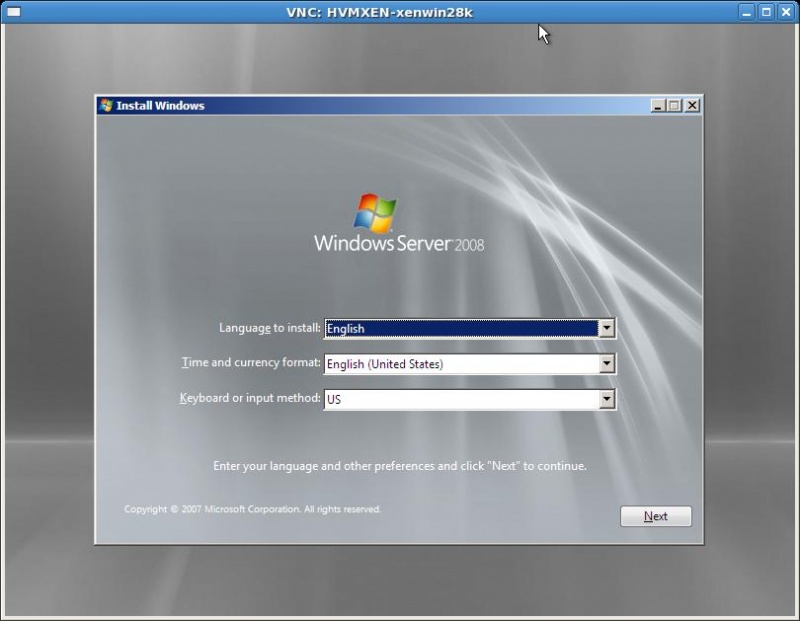The width and height of the screenshot is (800, 621).
Task: Expand the Time and currency format dropdown arrow
Action: pyautogui.click(x=606, y=364)
